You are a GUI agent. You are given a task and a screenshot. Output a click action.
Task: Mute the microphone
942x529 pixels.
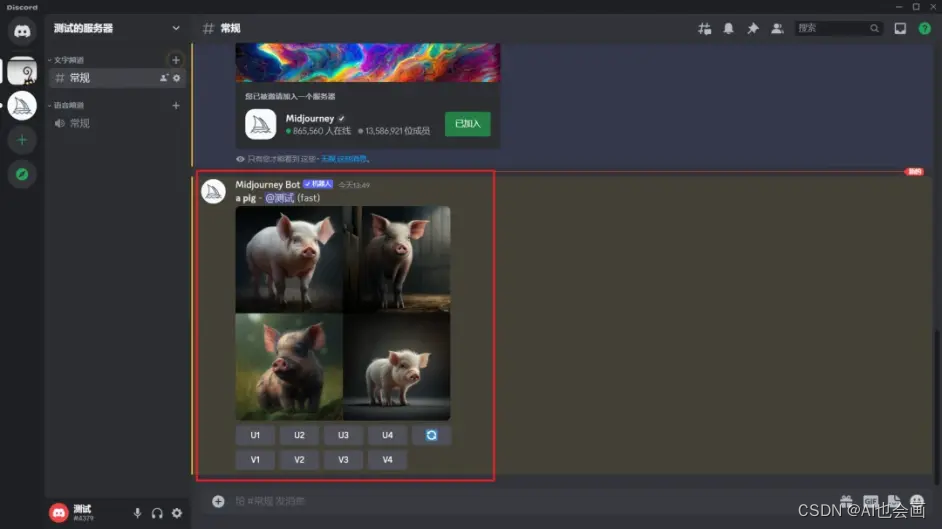pyautogui.click(x=138, y=513)
